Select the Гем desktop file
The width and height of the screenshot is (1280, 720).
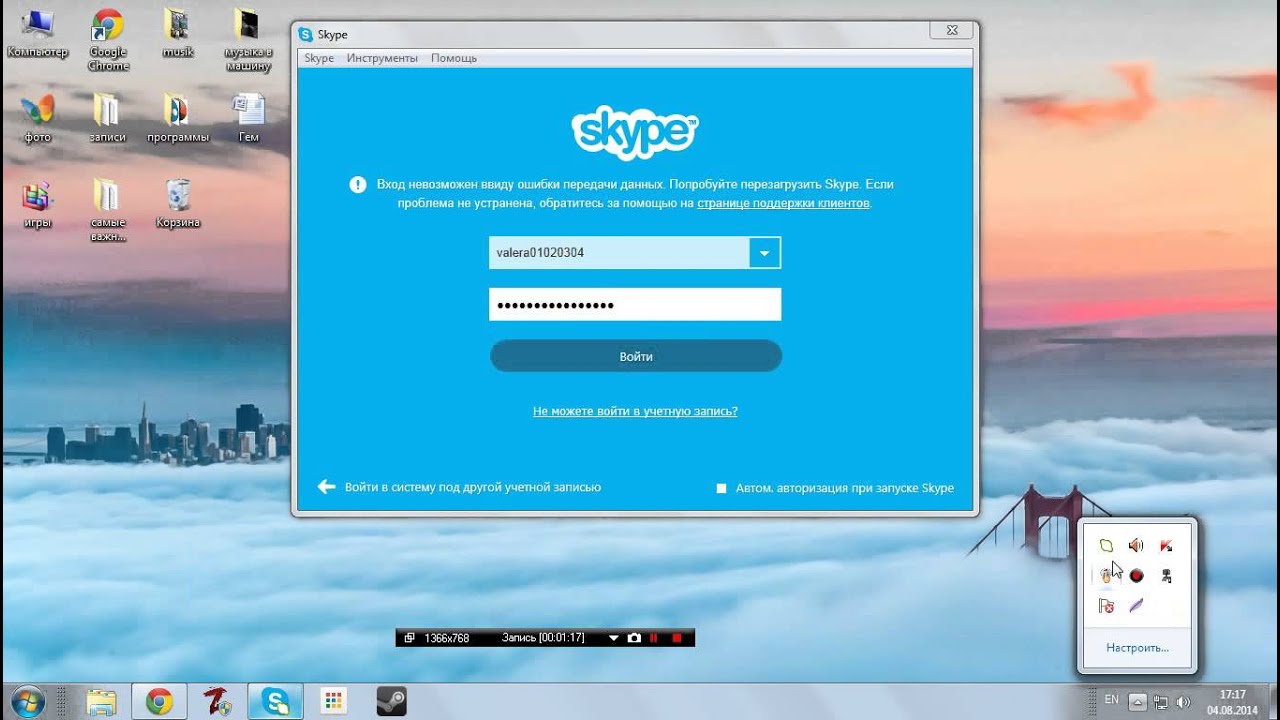pyautogui.click(x=248, y=119)
